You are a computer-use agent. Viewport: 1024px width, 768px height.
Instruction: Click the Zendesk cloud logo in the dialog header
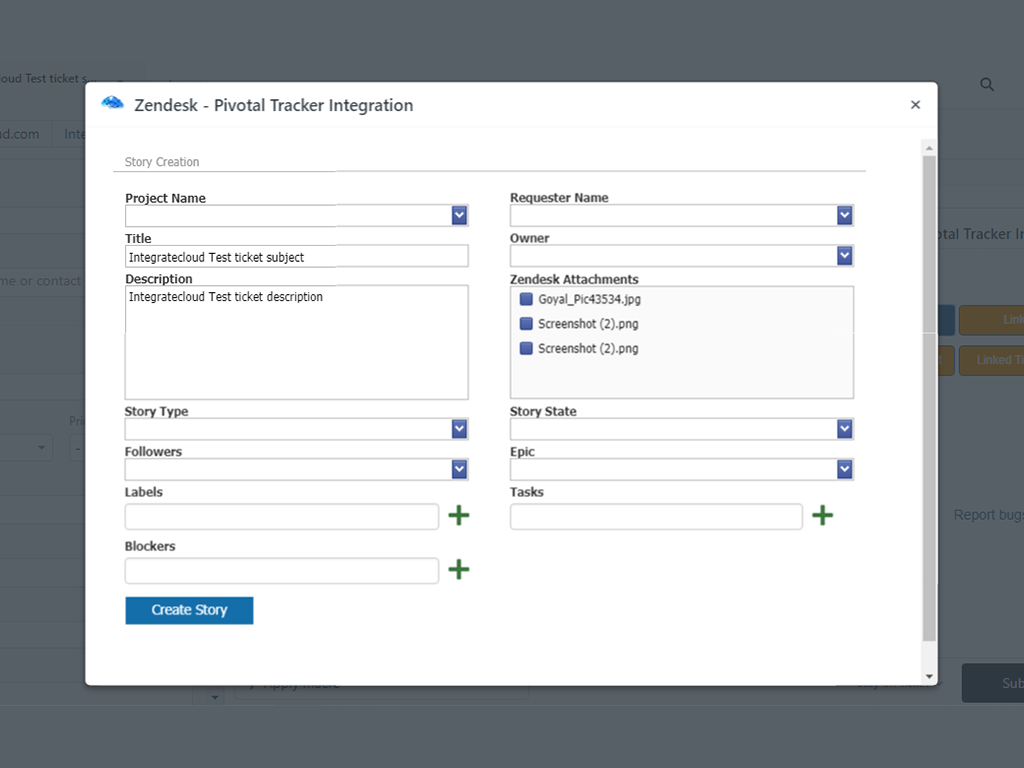click(111, 102)
